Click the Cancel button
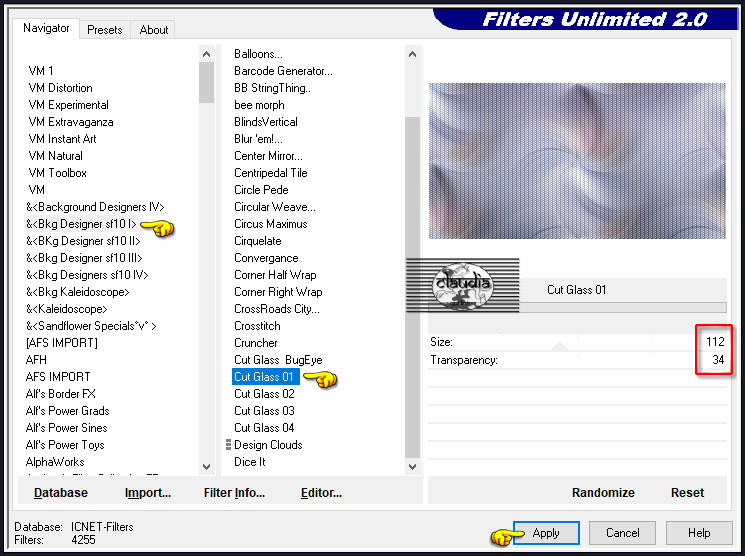The width and height of the screenshot is (745, 556). pyautogui.click(x=622, y=533)
